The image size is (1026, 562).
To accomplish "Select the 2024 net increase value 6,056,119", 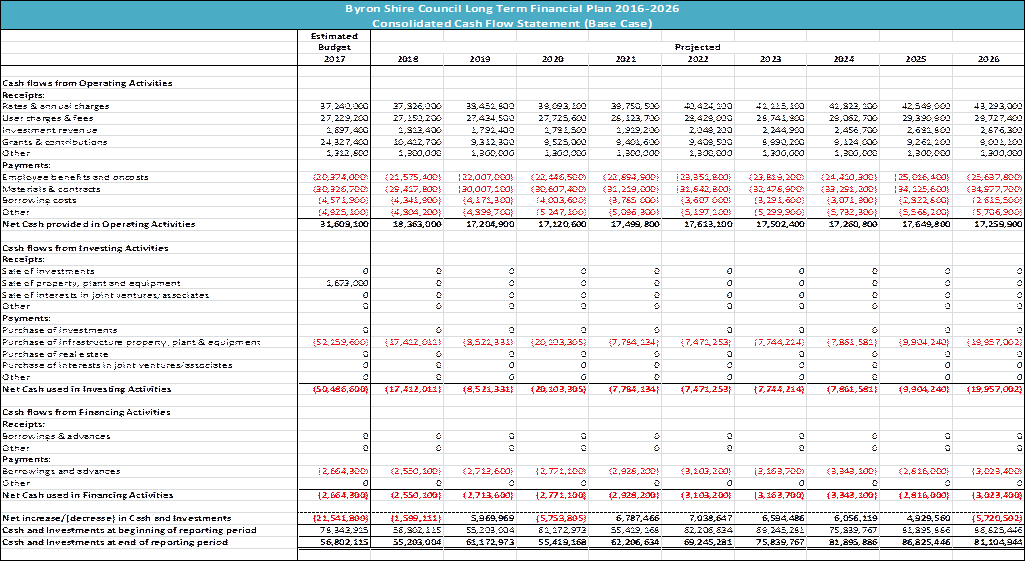I will tap(853, 518).
